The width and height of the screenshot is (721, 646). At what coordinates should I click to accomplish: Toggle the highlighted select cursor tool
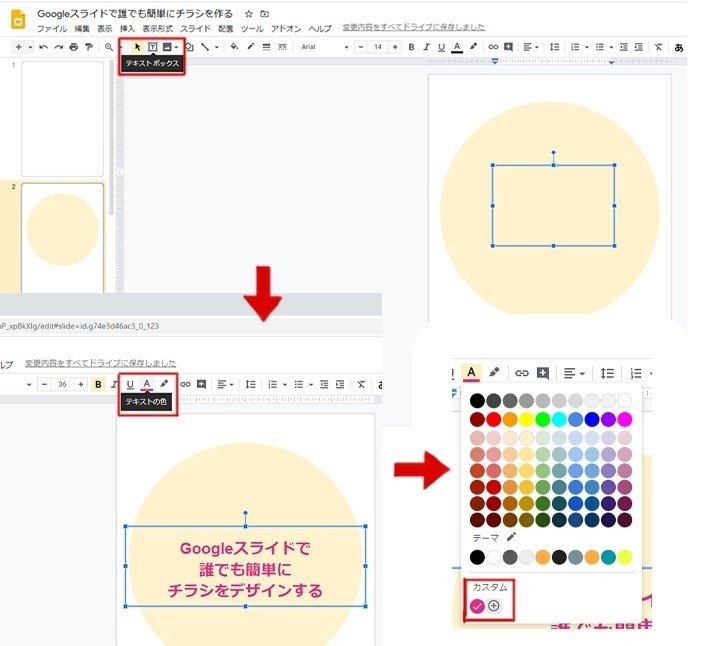137,47
